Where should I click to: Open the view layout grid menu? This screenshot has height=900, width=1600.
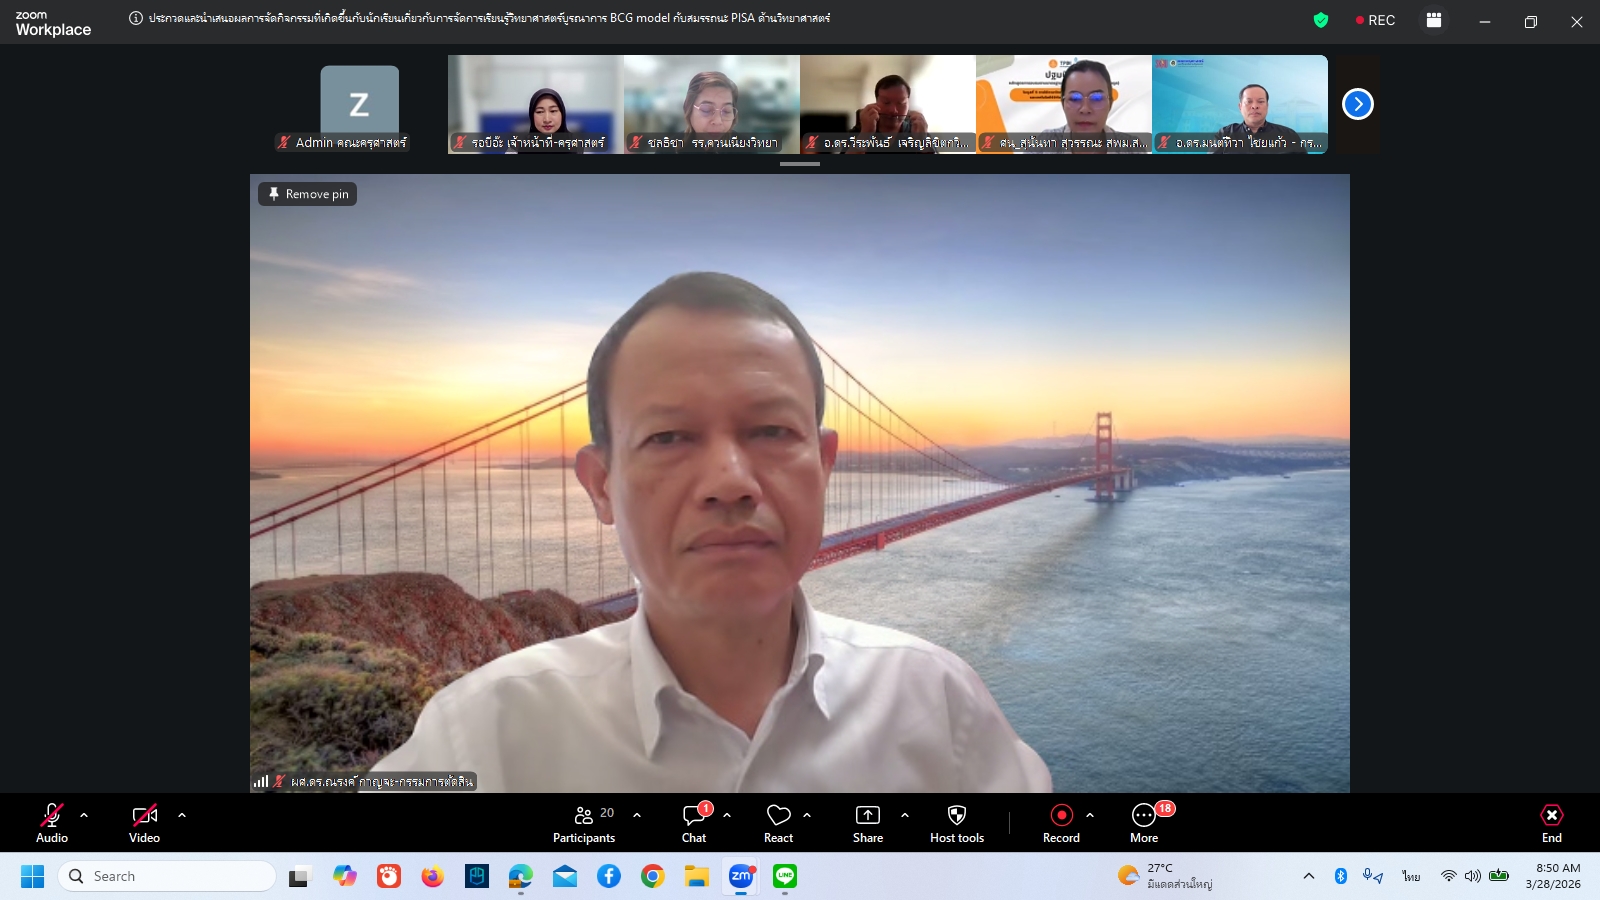(x=1433, y=20)
